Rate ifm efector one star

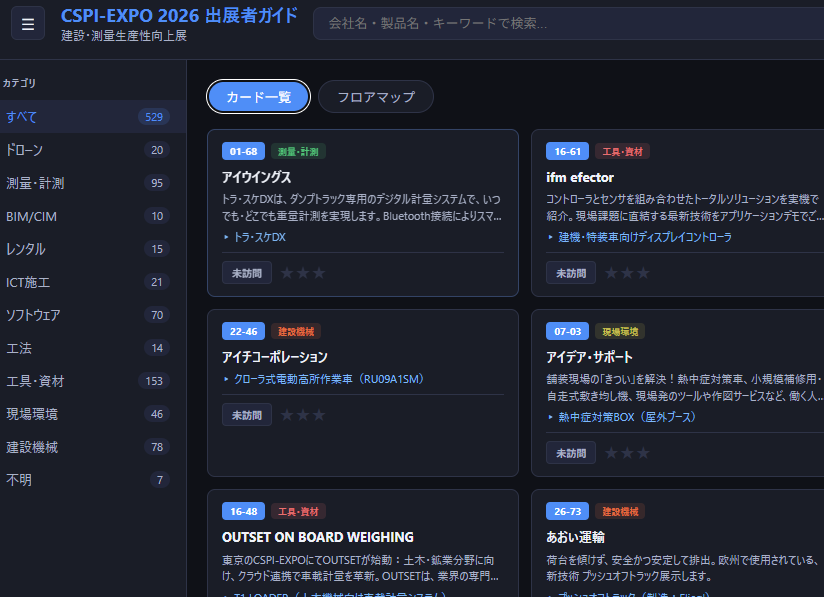point(611,273)
